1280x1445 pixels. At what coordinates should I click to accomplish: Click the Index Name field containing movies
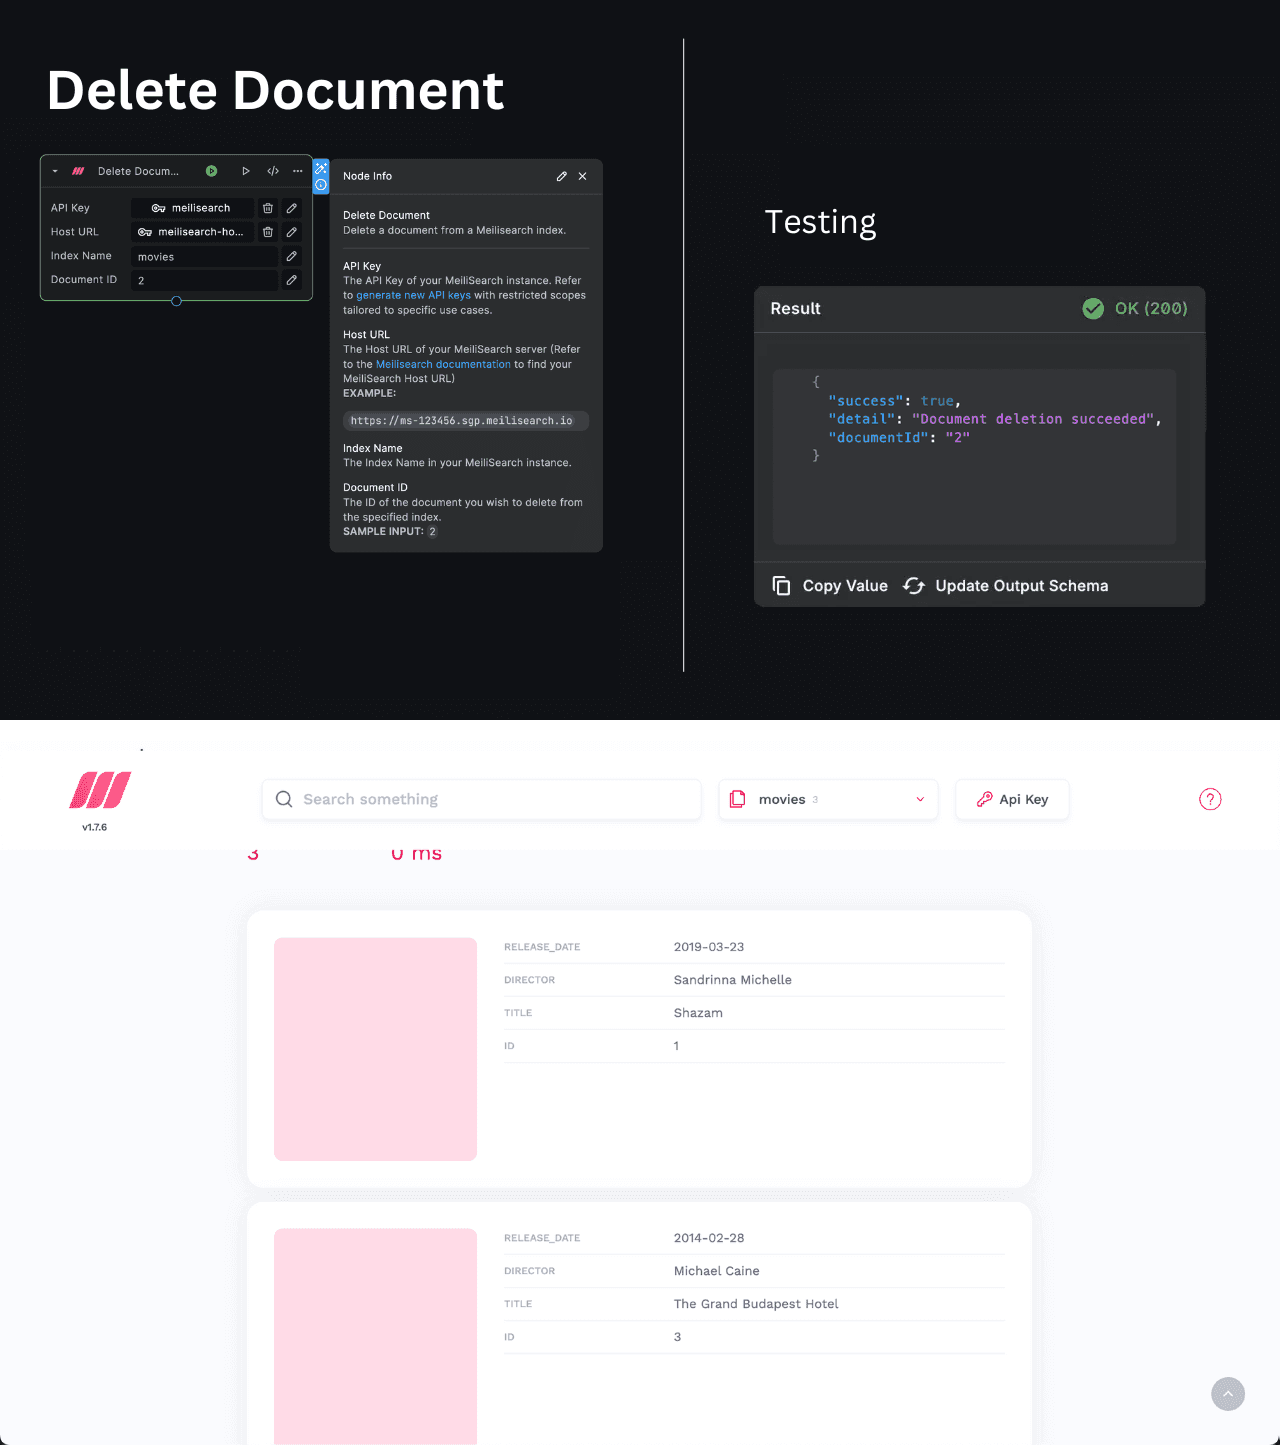[x=204, y=257]
